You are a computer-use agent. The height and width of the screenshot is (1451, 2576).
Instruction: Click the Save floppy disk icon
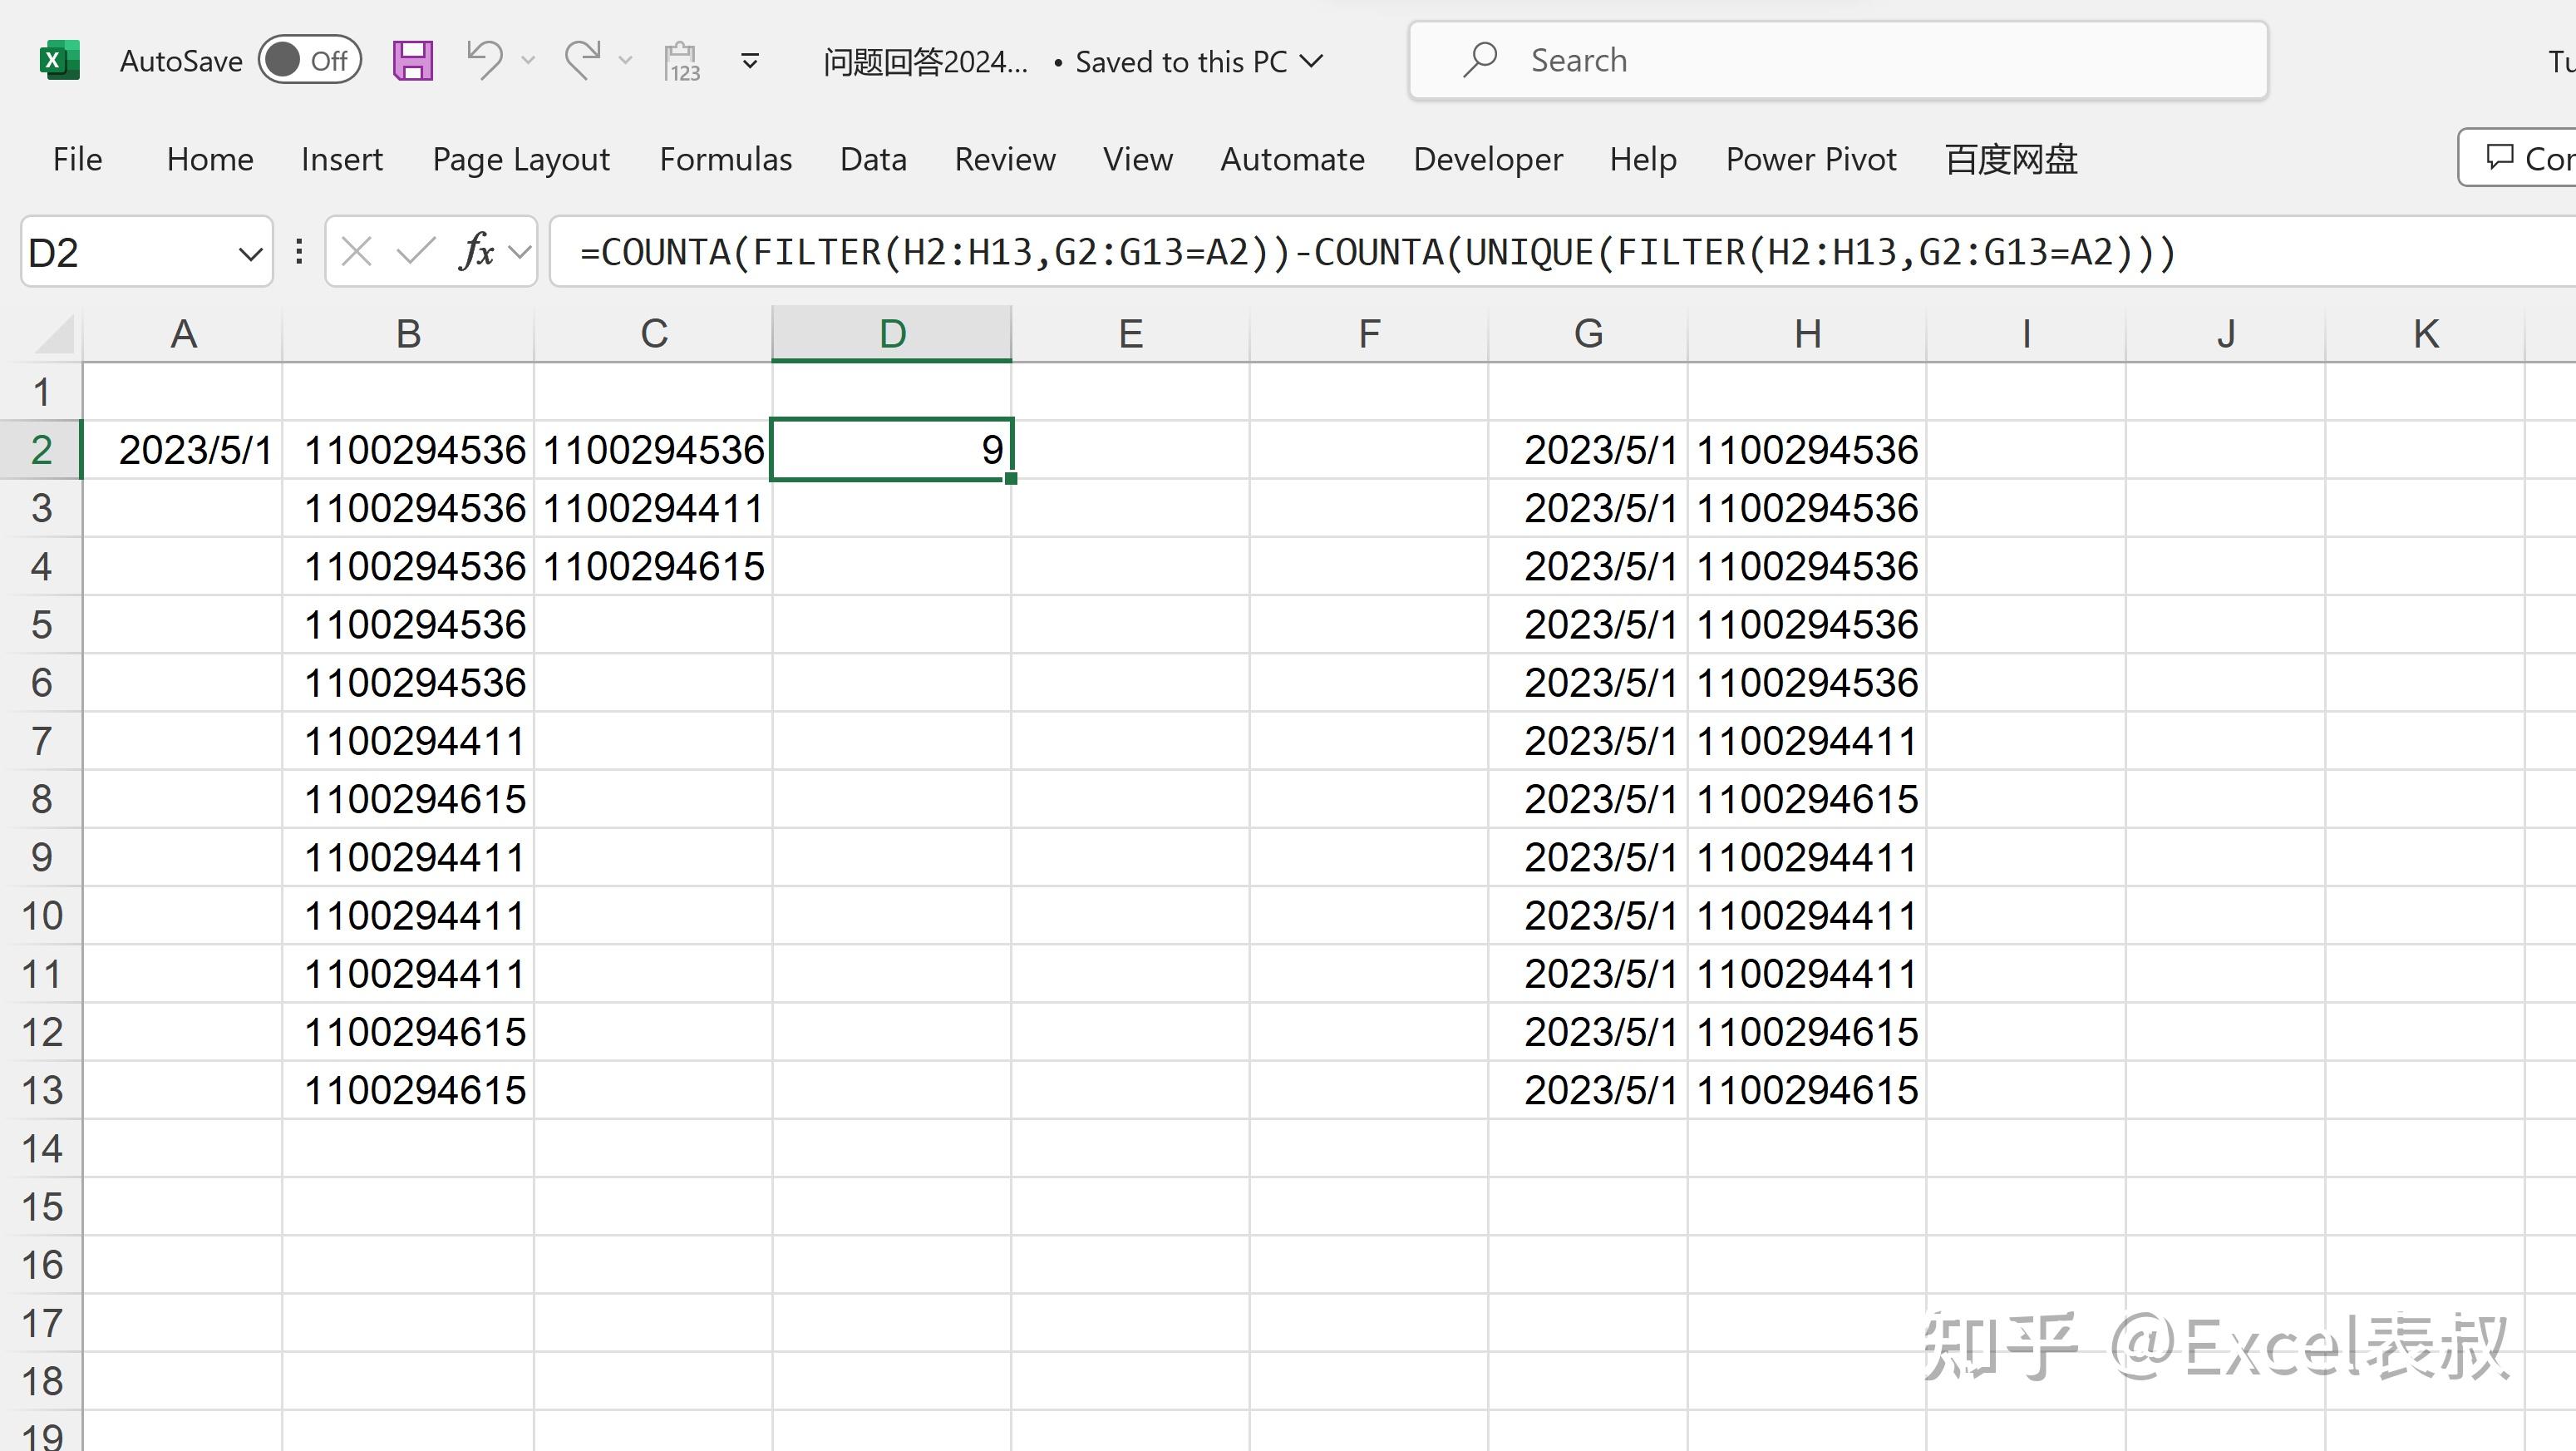(x=412, y=61)
